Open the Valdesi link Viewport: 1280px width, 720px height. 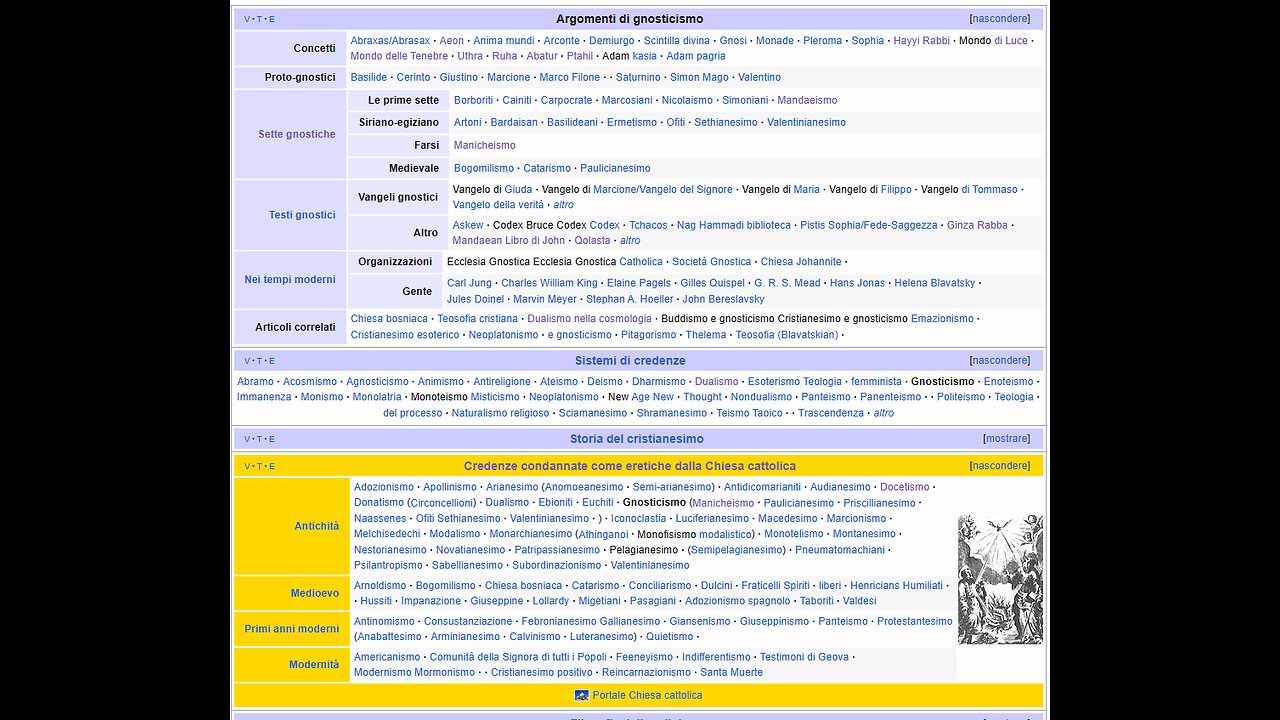[x=859, y=601]
